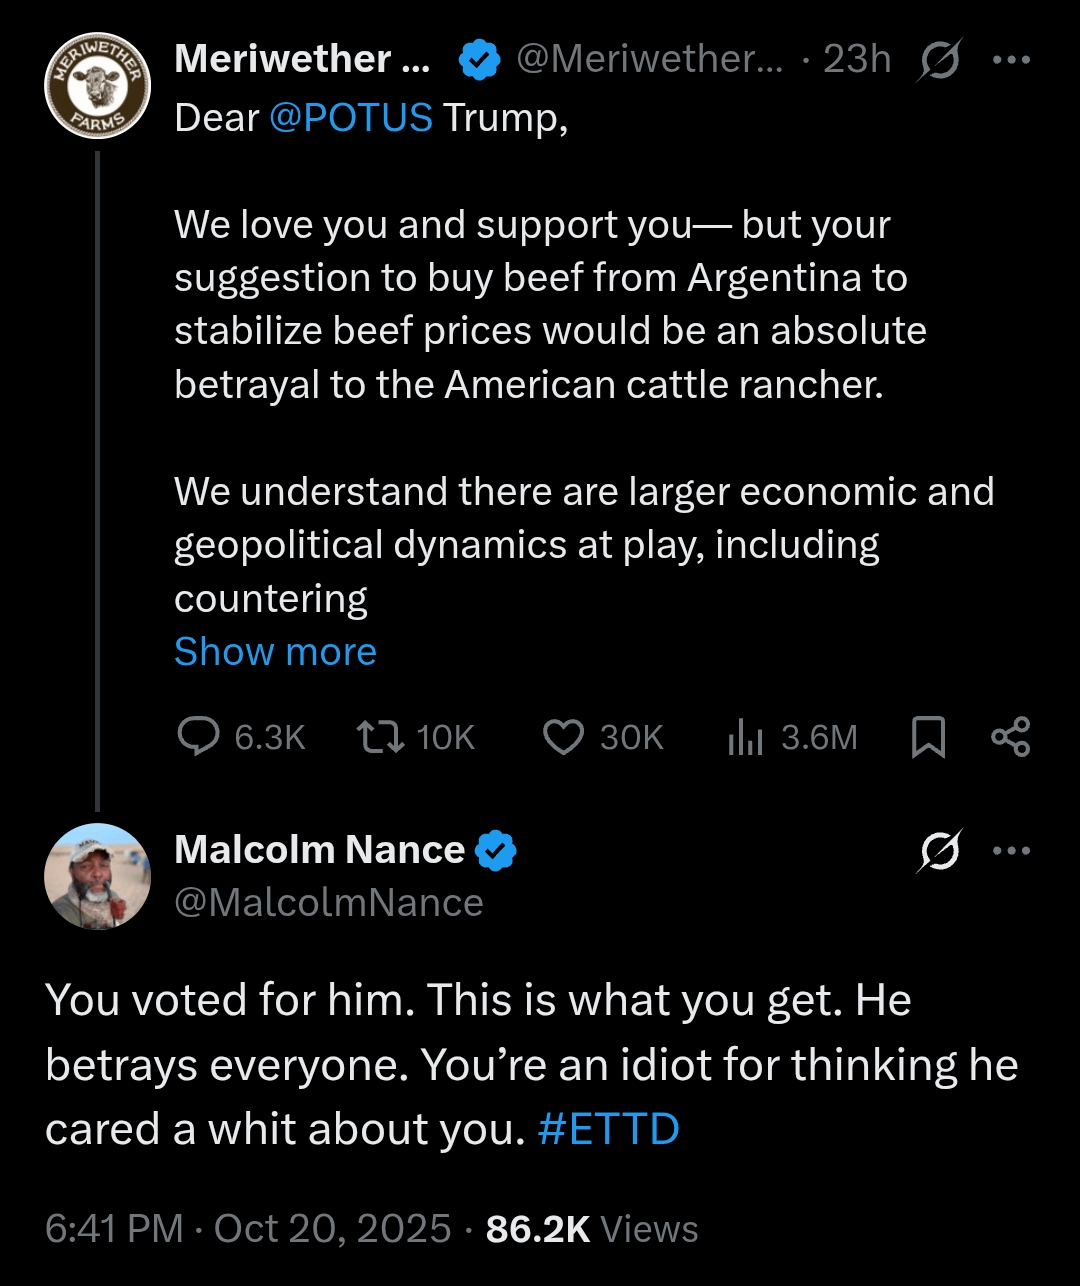Open Malcolm Nance's profile picture
The width and height of the screenshot is (1080, 1286).
(97, 876)
